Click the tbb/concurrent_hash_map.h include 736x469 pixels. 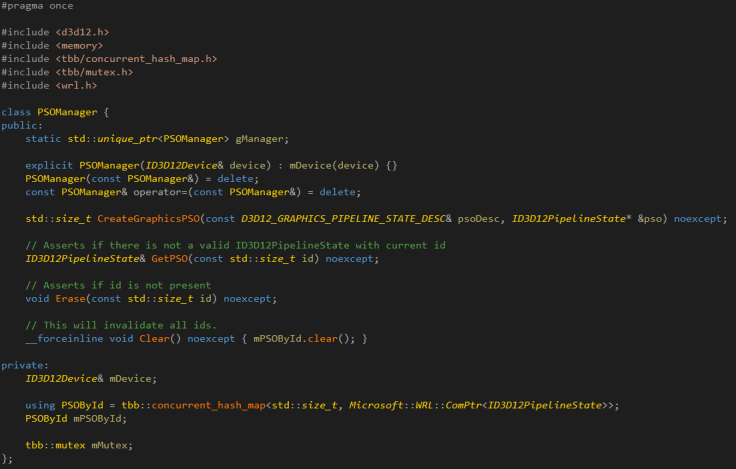136,59
